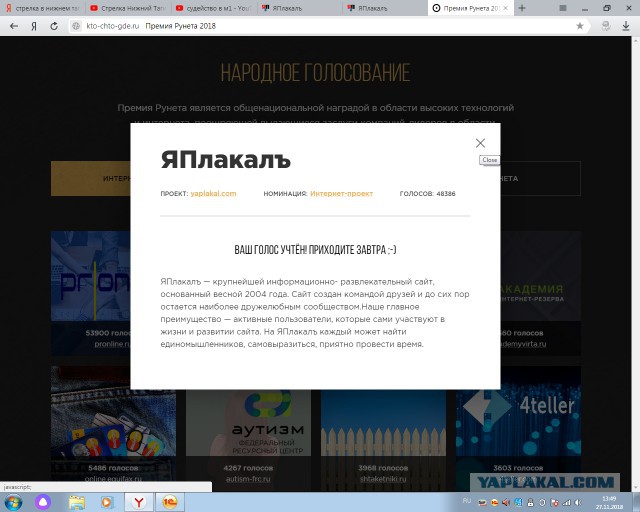Screen dimensions: 640x512
Task: Switch to the 1C application in taskbar
Action: coord(169,502)
